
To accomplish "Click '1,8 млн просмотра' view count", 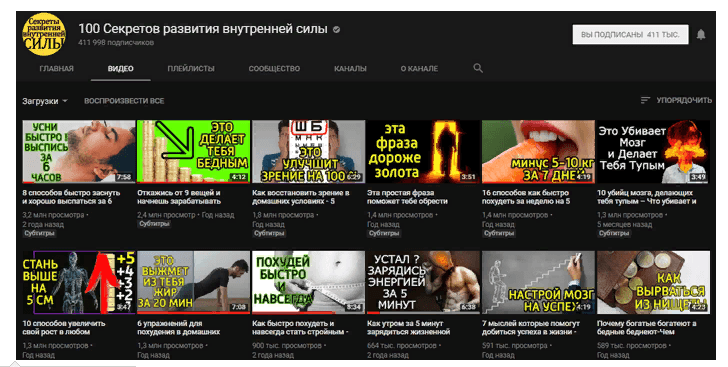I will (283, 215).
